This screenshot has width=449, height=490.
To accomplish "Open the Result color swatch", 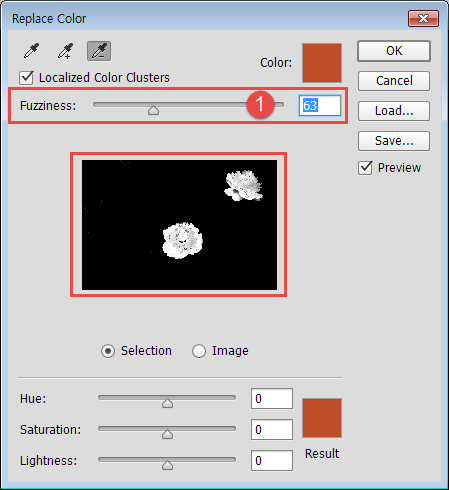I will (322, 418).
